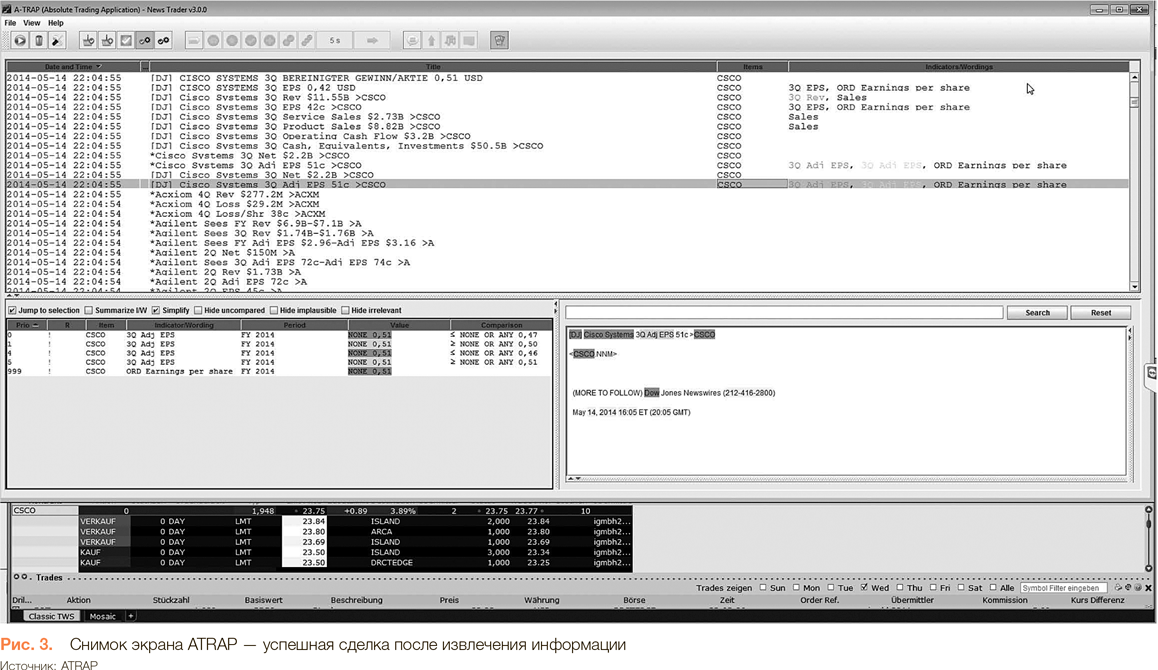The height and width of the screenshot is (670, 1158).
Task: Click the last icon in the toolbar
Action: 499,41
